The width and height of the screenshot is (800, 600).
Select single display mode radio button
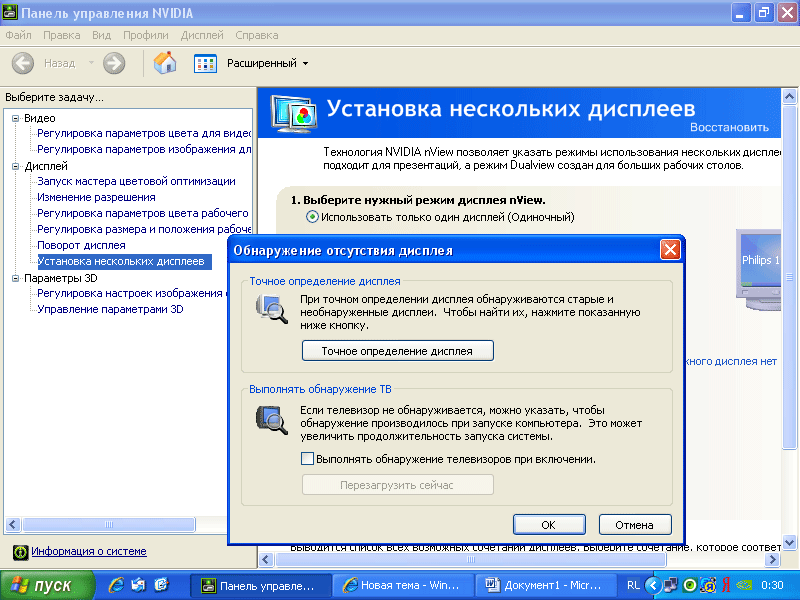click(x=312, y=217)
